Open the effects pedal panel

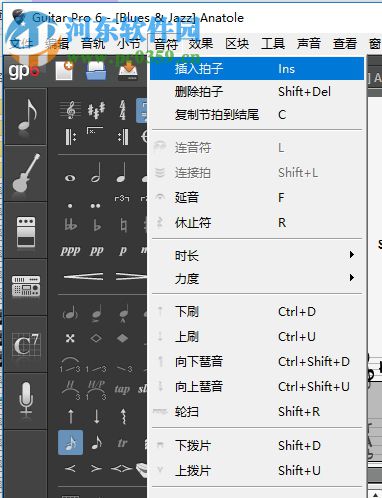(x=26, y=231)
